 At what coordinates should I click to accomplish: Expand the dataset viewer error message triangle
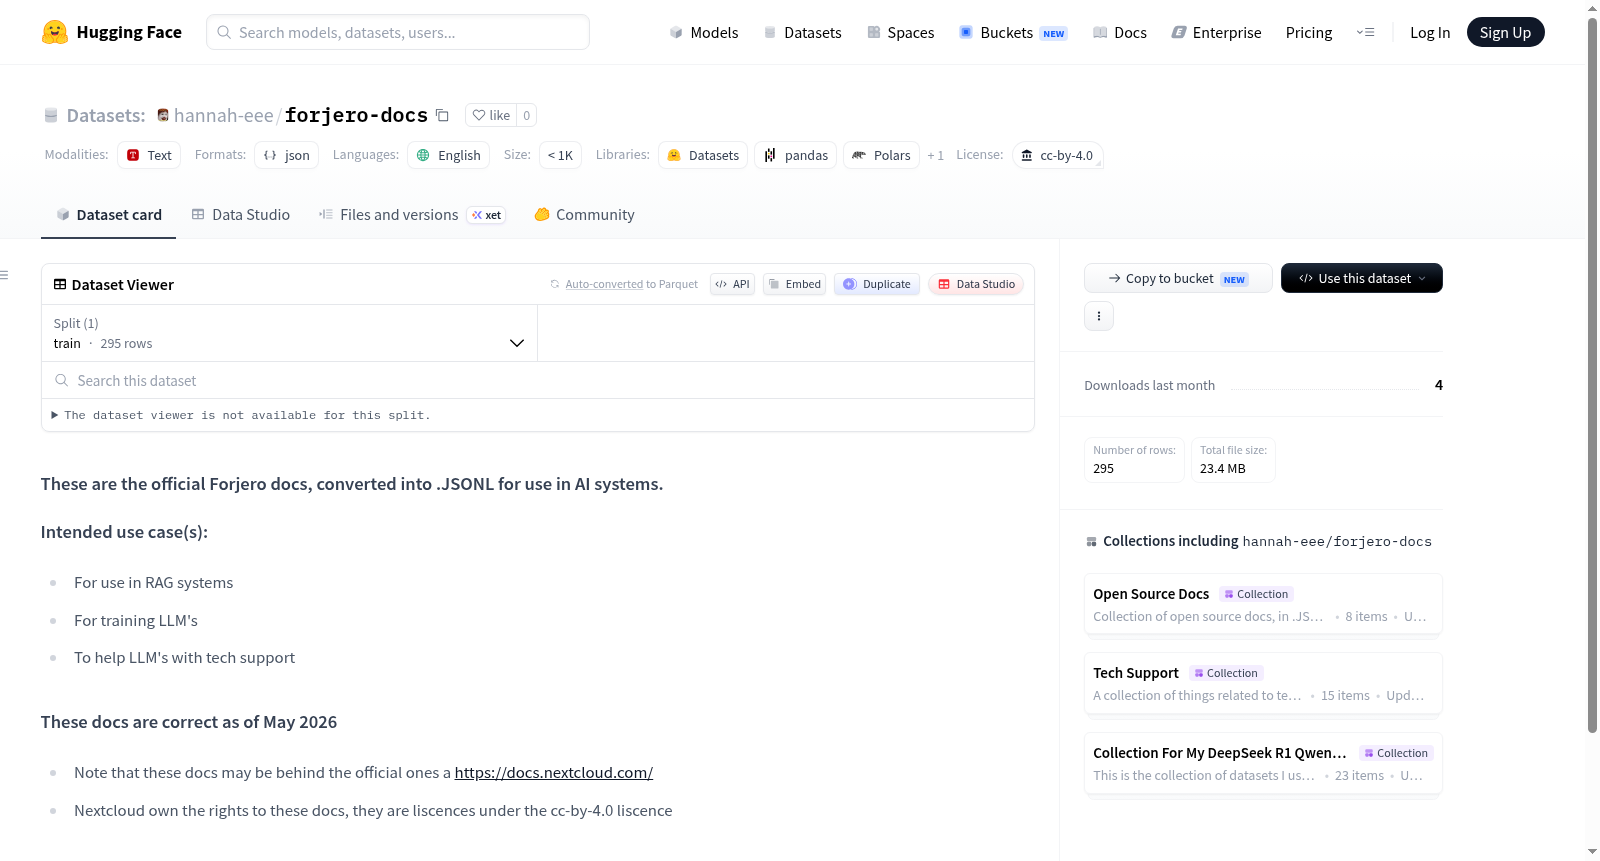click(x=55, y=415)
